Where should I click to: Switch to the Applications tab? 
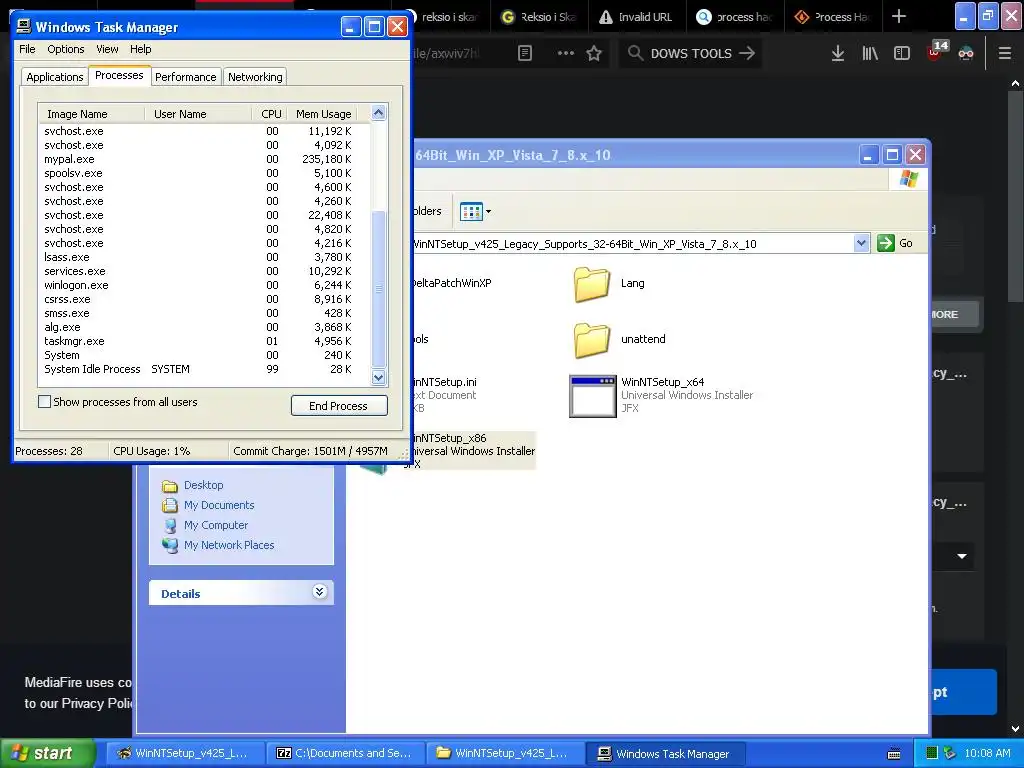pos(55,77)
